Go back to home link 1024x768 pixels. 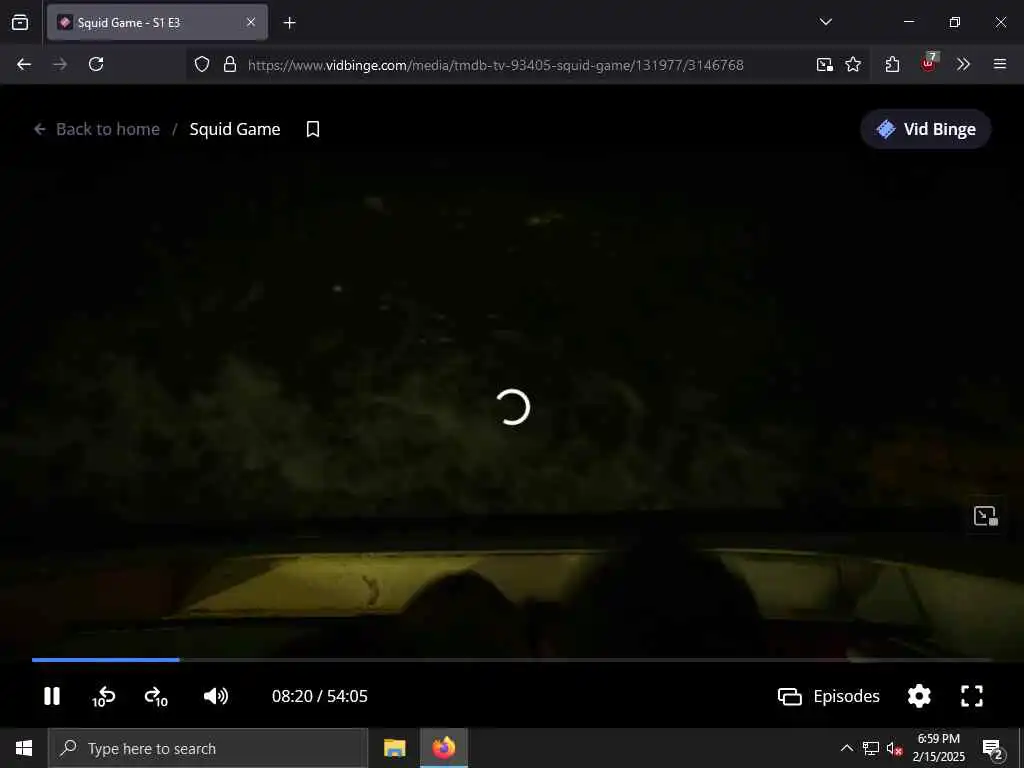pos(97,129)
